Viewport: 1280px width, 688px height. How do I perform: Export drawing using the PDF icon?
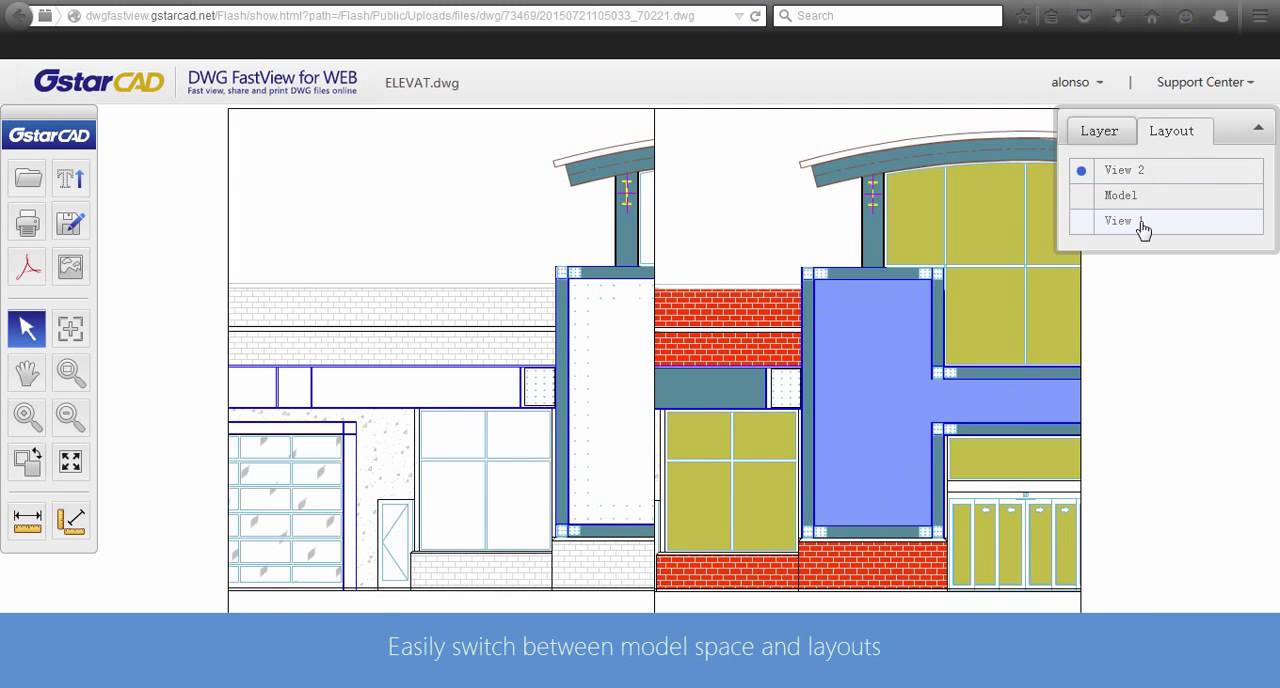tap(28, 267)
